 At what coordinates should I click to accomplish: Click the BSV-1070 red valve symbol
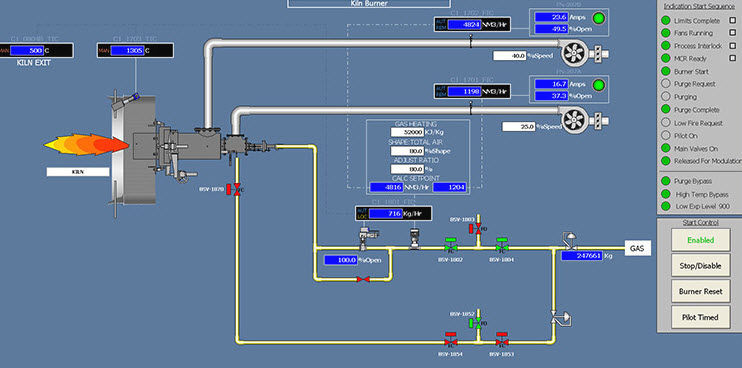pos(236,189)
